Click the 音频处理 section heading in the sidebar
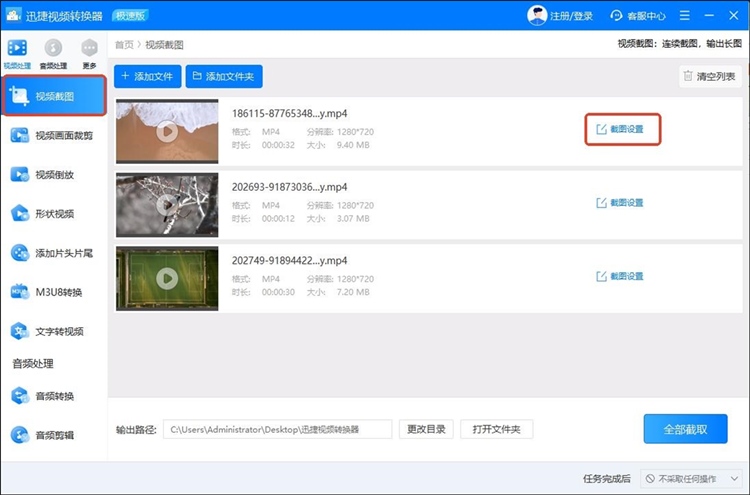750x495 pixels. click(33, 364)
